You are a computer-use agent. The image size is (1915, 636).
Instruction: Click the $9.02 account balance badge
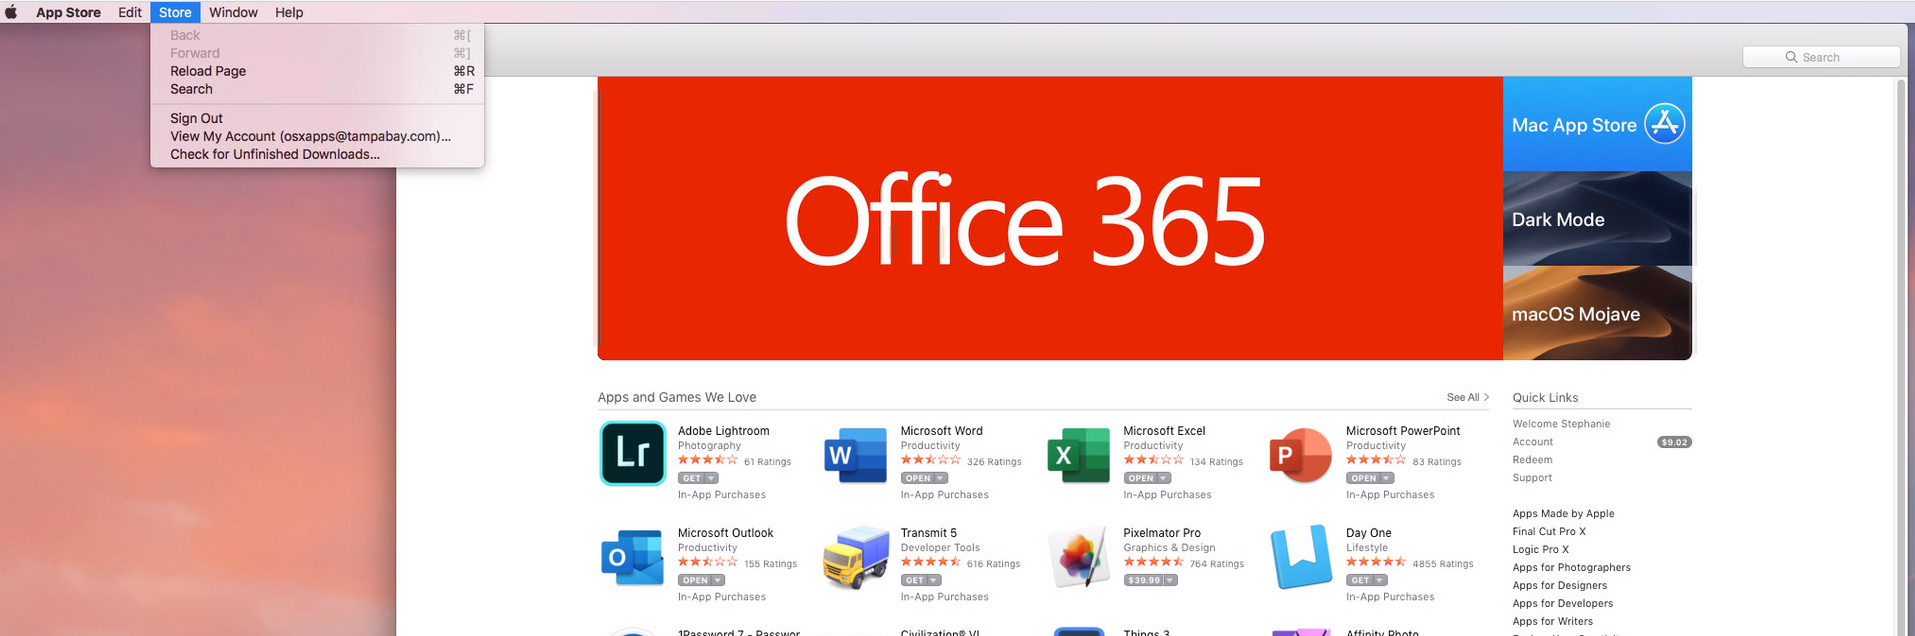point(1674,442)
